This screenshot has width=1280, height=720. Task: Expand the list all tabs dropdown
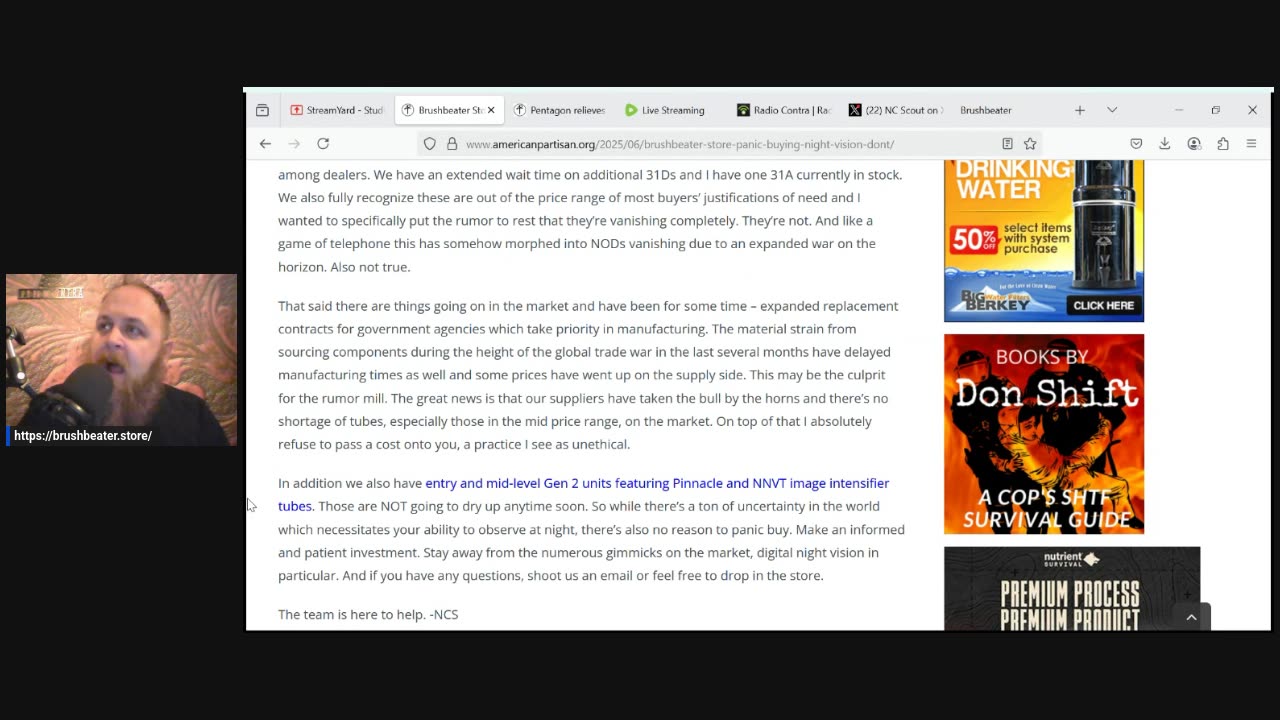pyautogui.click(x=1112, y=110)
